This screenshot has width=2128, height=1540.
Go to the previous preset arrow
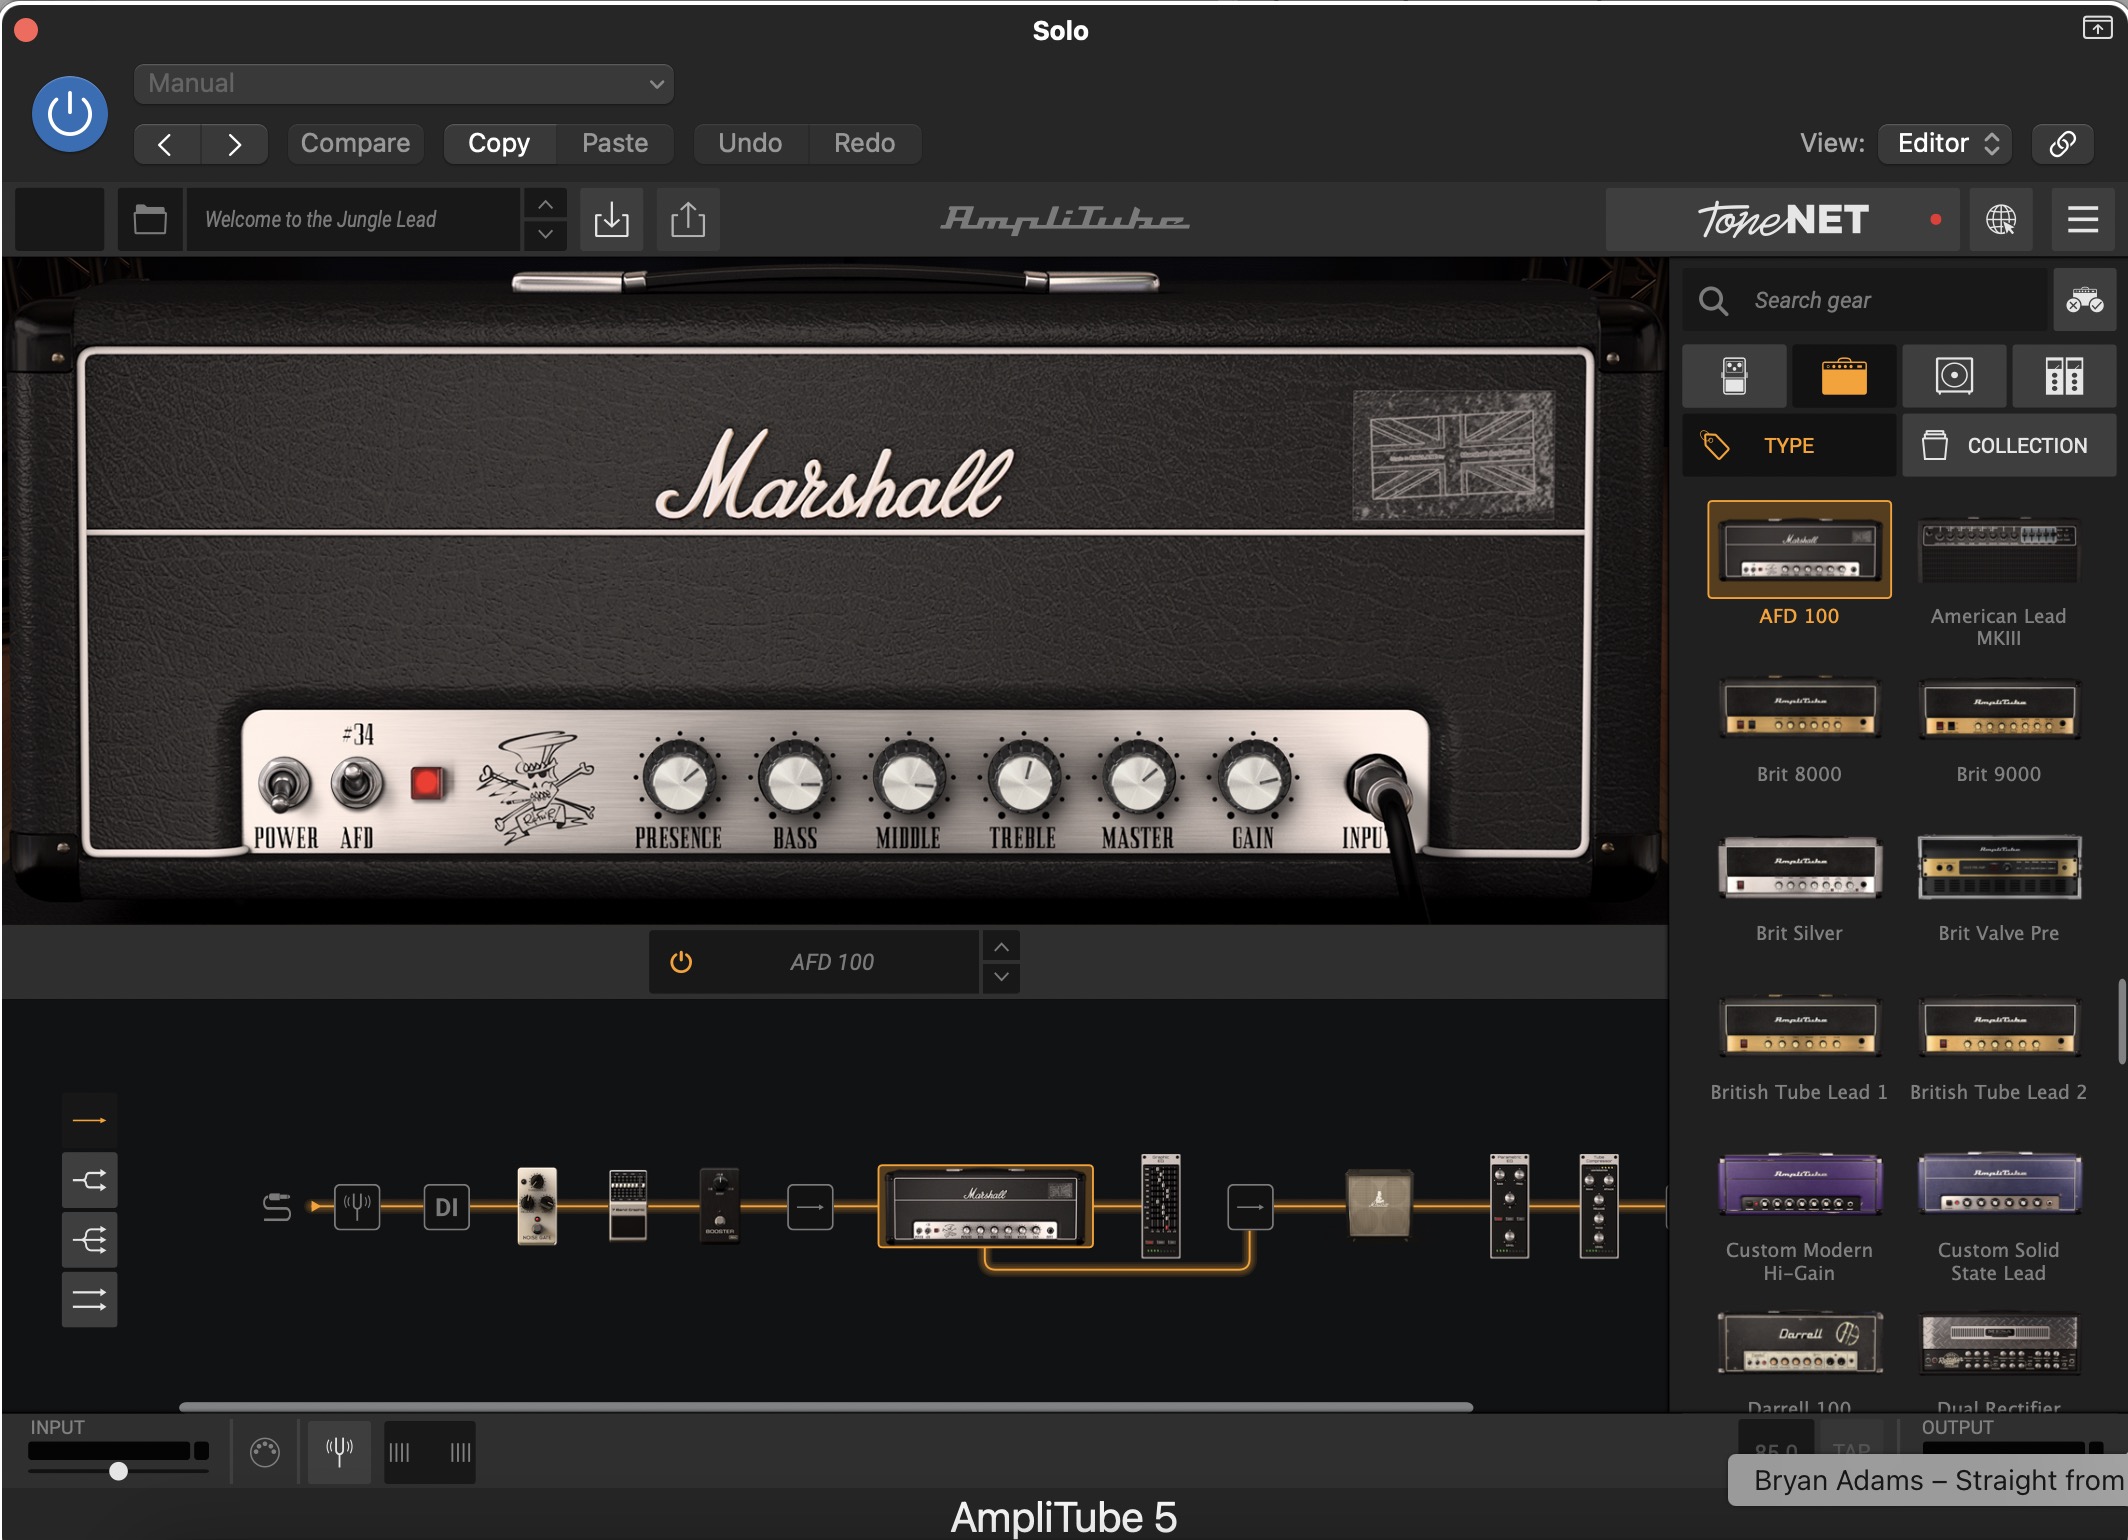[167, 144]
